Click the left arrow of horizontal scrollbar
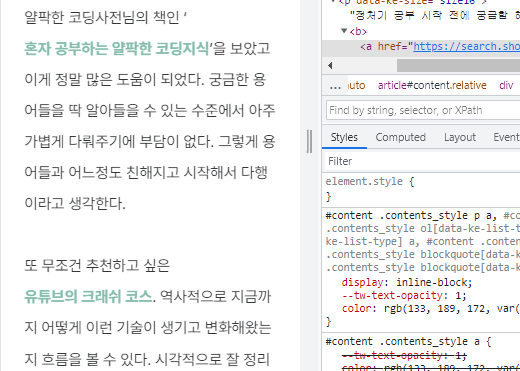 tap(330, 66)
